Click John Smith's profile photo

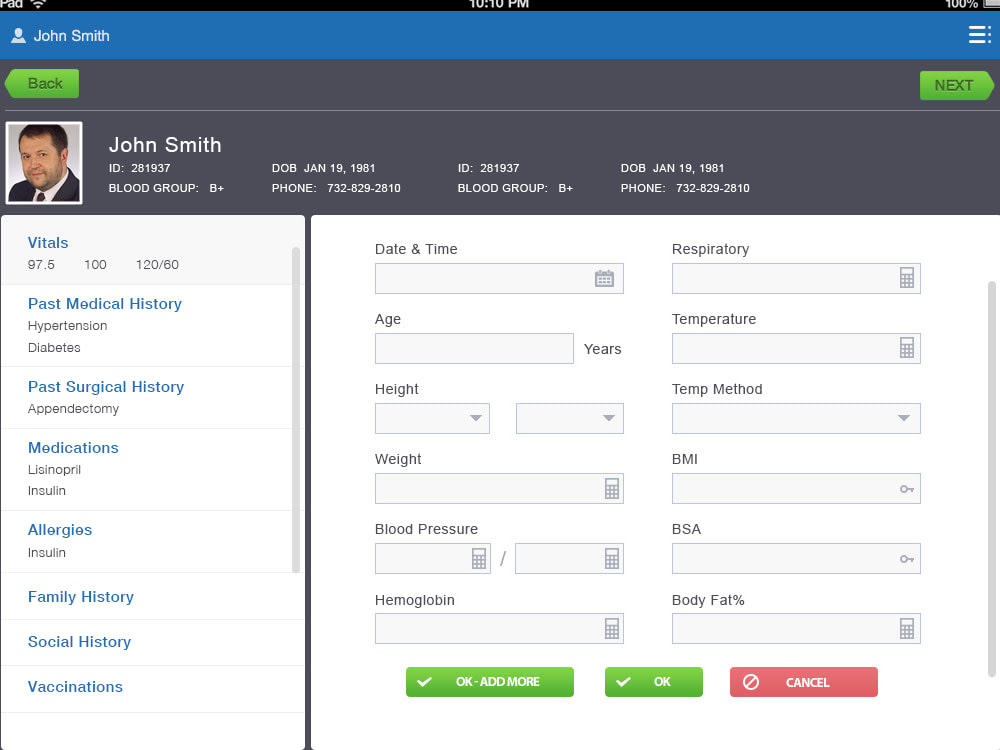[x=44, y=163]
